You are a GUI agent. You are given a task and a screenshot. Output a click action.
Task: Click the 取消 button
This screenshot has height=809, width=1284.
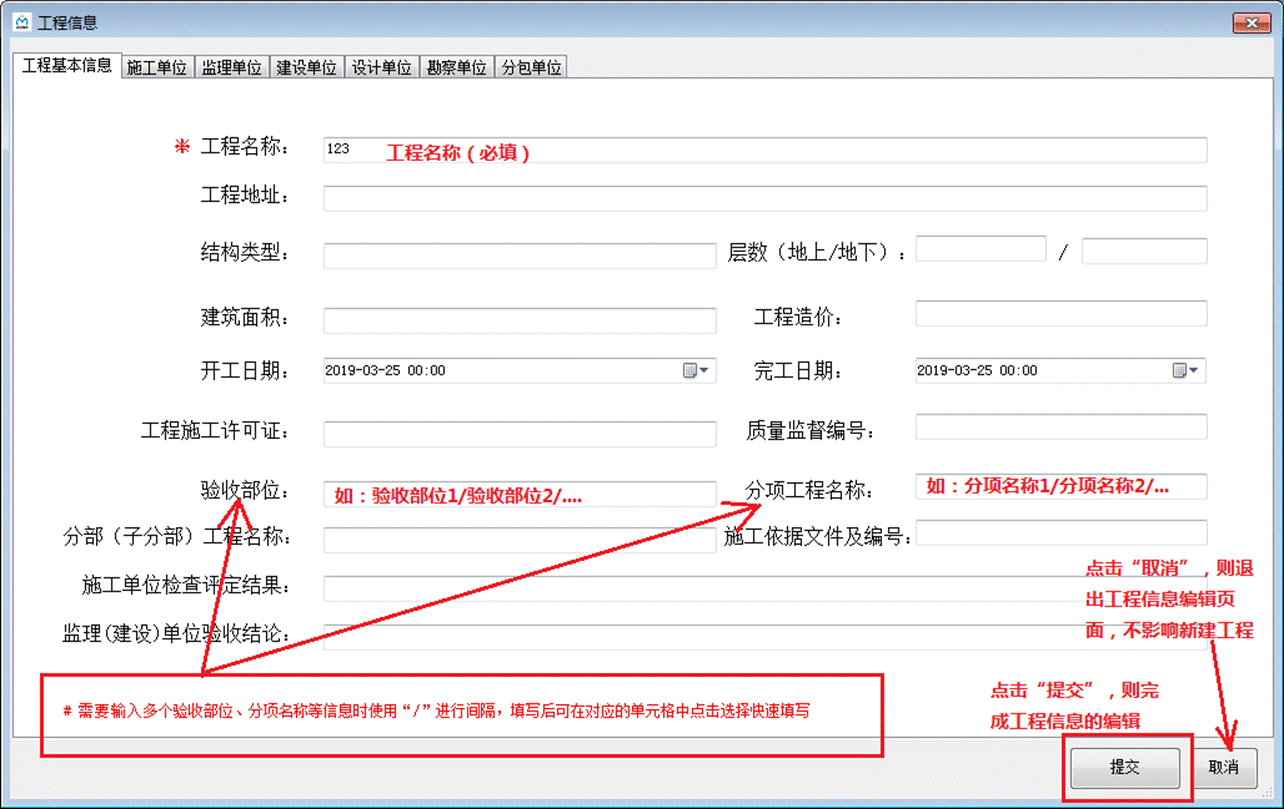pyautogui.click(x=1224, y=767)
